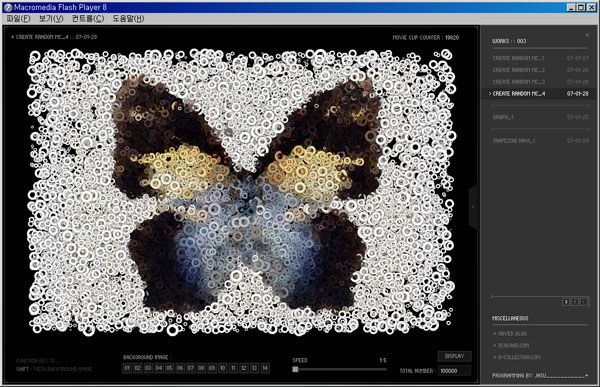This screenshot has height=387, width=600.
Task: Click the DISPLAY button
Action: click(455, 356)
